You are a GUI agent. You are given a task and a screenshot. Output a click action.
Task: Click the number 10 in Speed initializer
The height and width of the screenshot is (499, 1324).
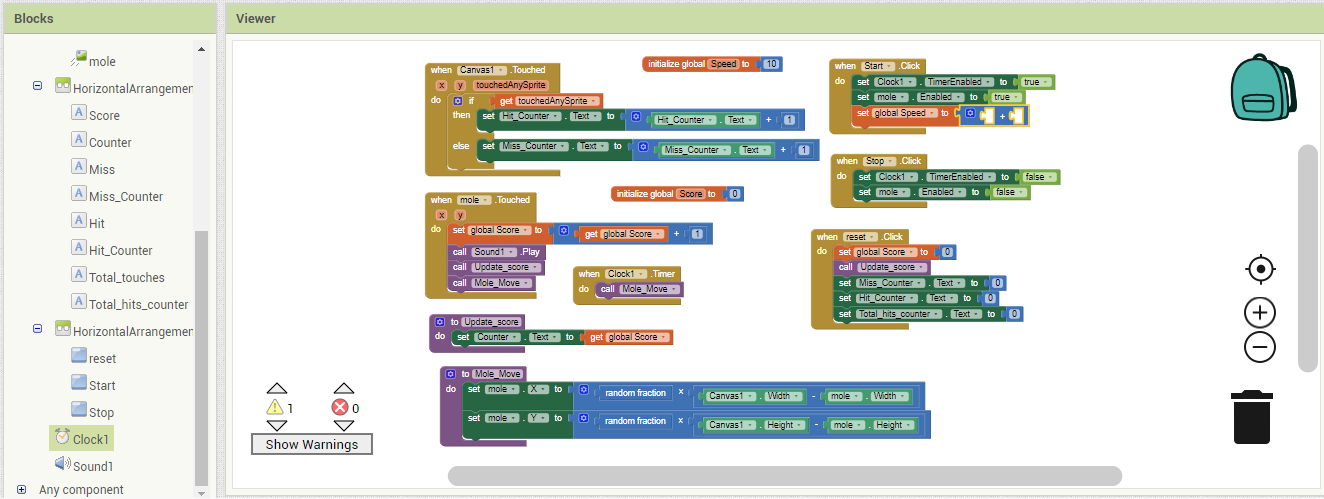[771, 64]
